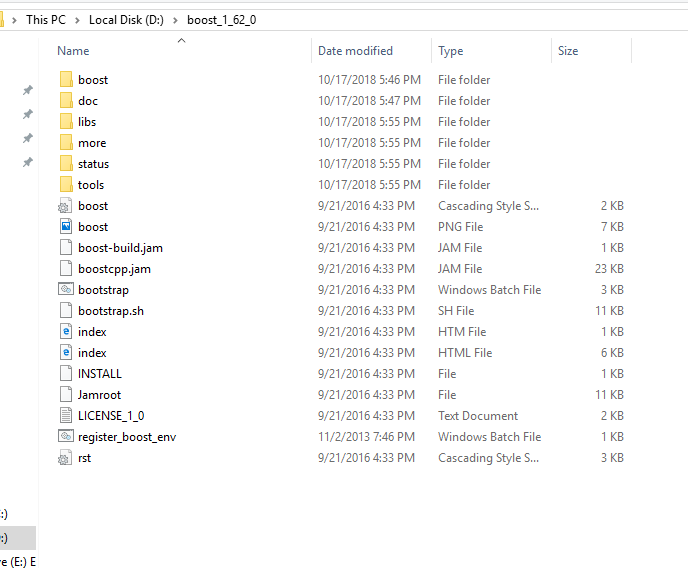Click the HTM File type cell

click(x=462, y=332)
